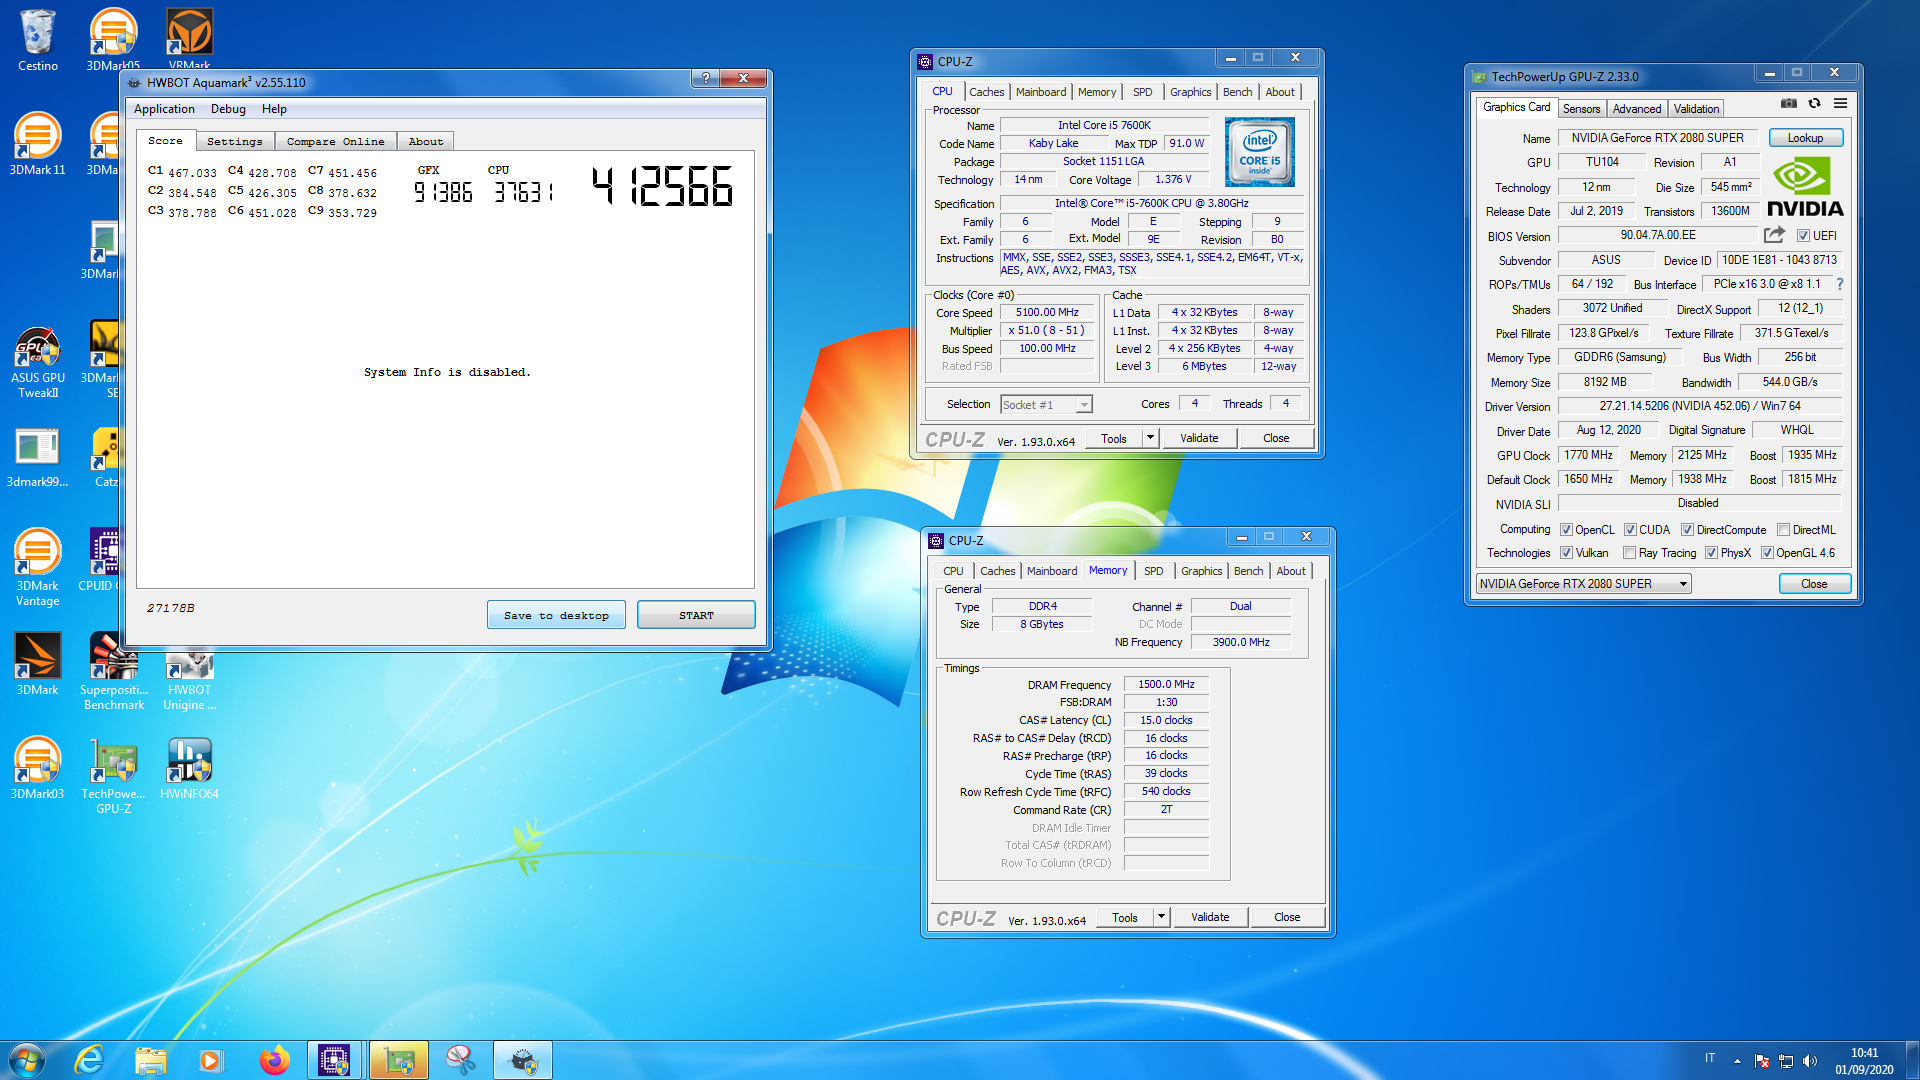This screenshot has height=1080, width=1920.
Task: Click the Intel Core i5 logo in CPU-Z
Action: tap(1260, 152)
